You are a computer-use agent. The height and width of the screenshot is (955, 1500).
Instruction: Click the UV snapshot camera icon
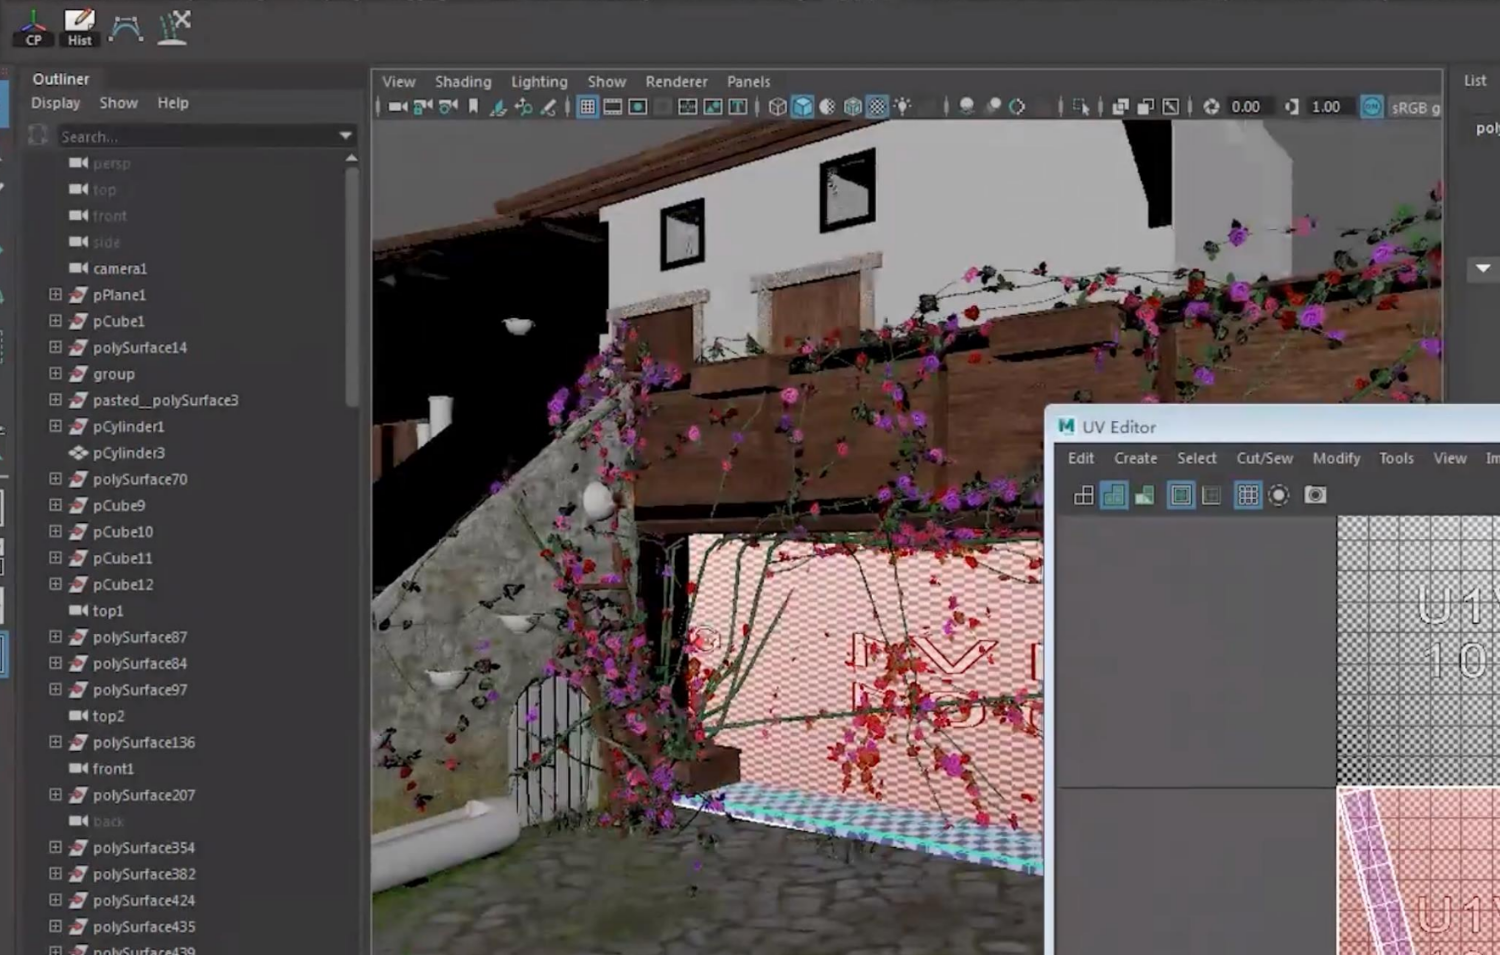(1315, 495)
